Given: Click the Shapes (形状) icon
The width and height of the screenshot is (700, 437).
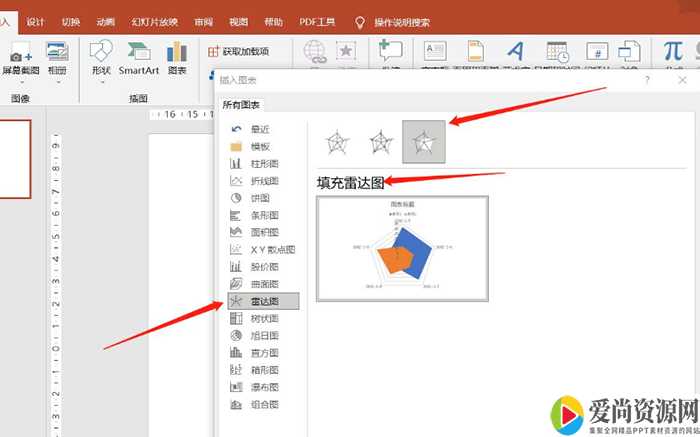Looking at the screenshot, I should click(101, 52).
